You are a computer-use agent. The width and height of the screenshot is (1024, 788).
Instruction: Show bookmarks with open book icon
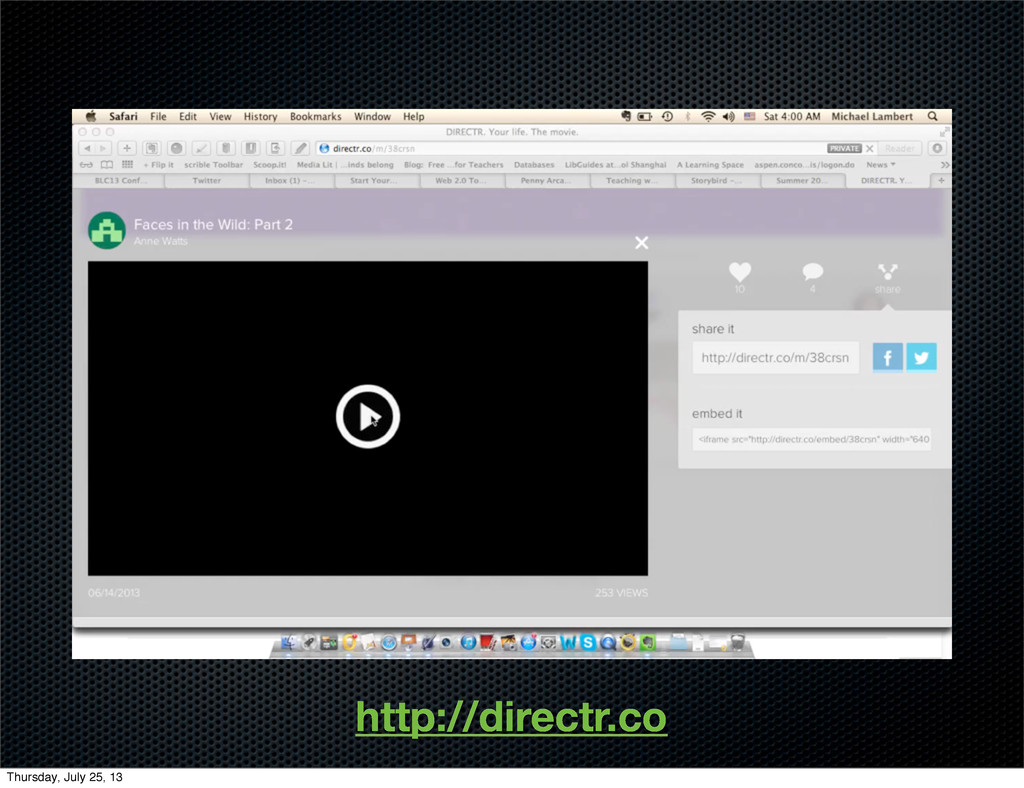point(106,165)
